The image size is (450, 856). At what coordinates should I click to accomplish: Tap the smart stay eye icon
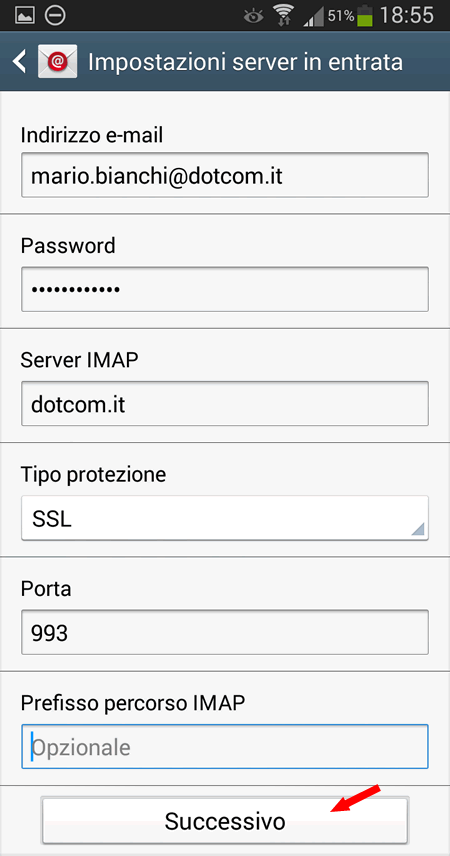[x=253, y=16]
